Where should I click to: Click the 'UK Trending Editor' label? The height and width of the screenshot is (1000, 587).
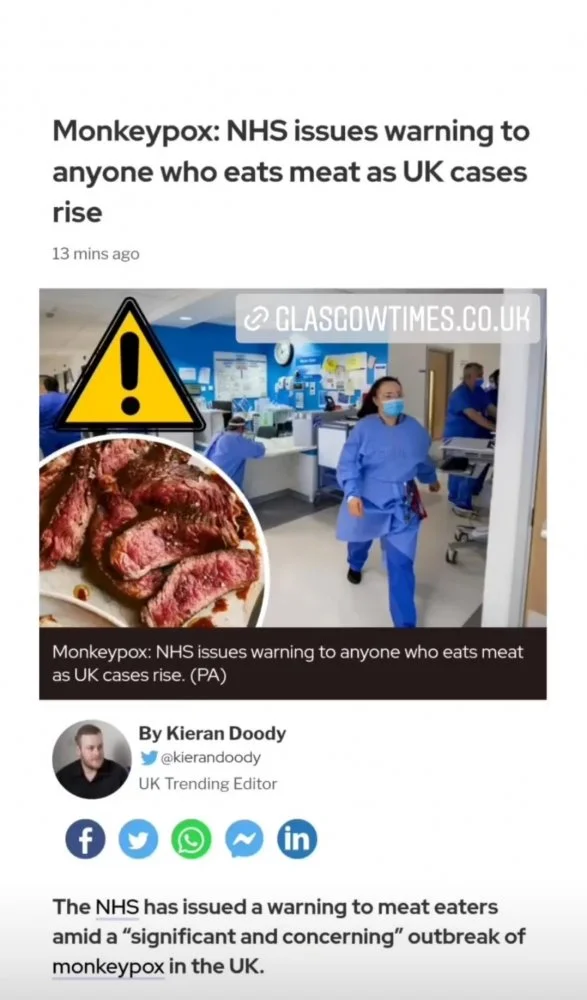pos(208,784)
